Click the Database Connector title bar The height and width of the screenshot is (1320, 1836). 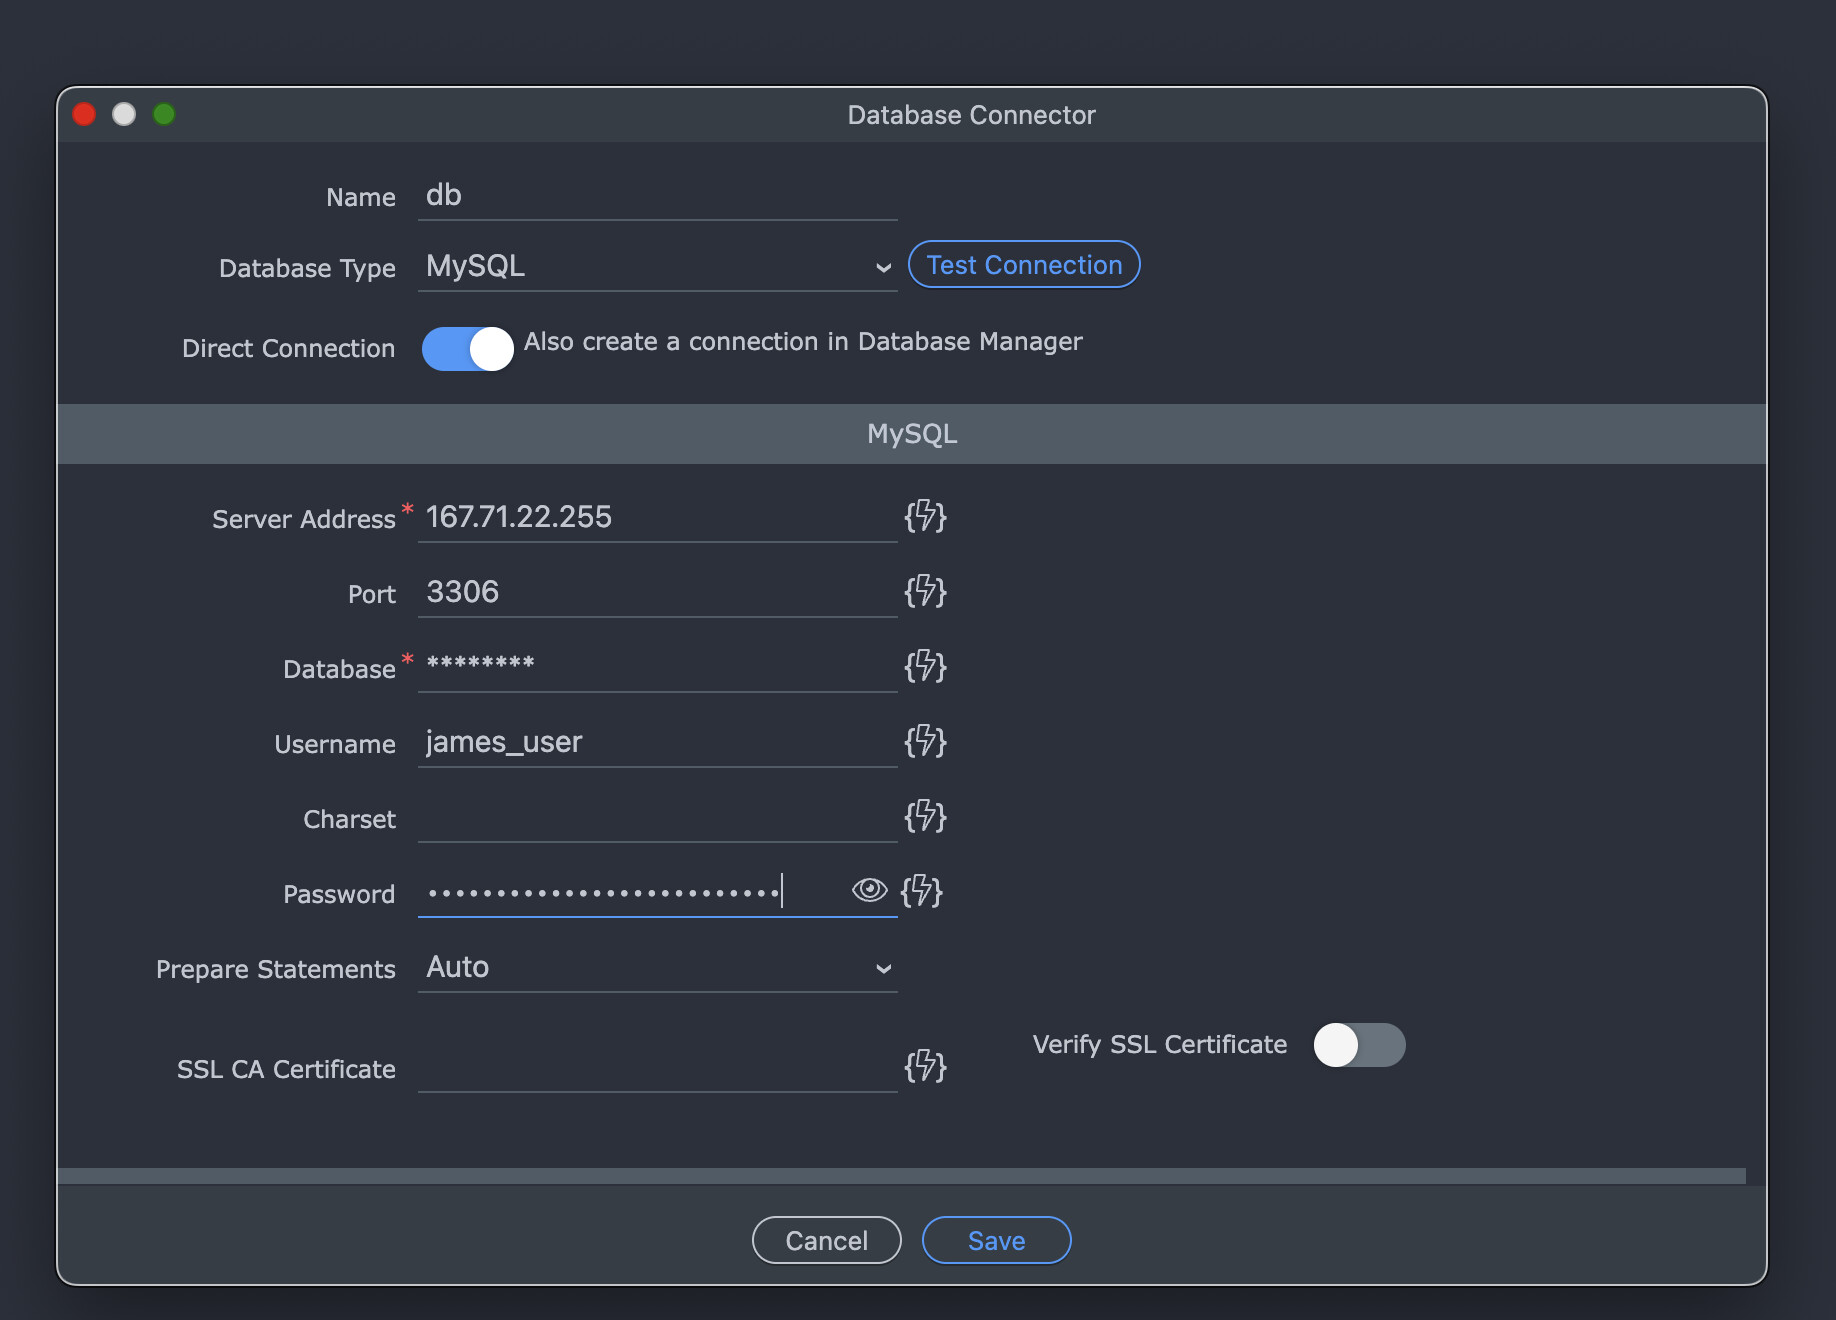(x=968, y=114)
